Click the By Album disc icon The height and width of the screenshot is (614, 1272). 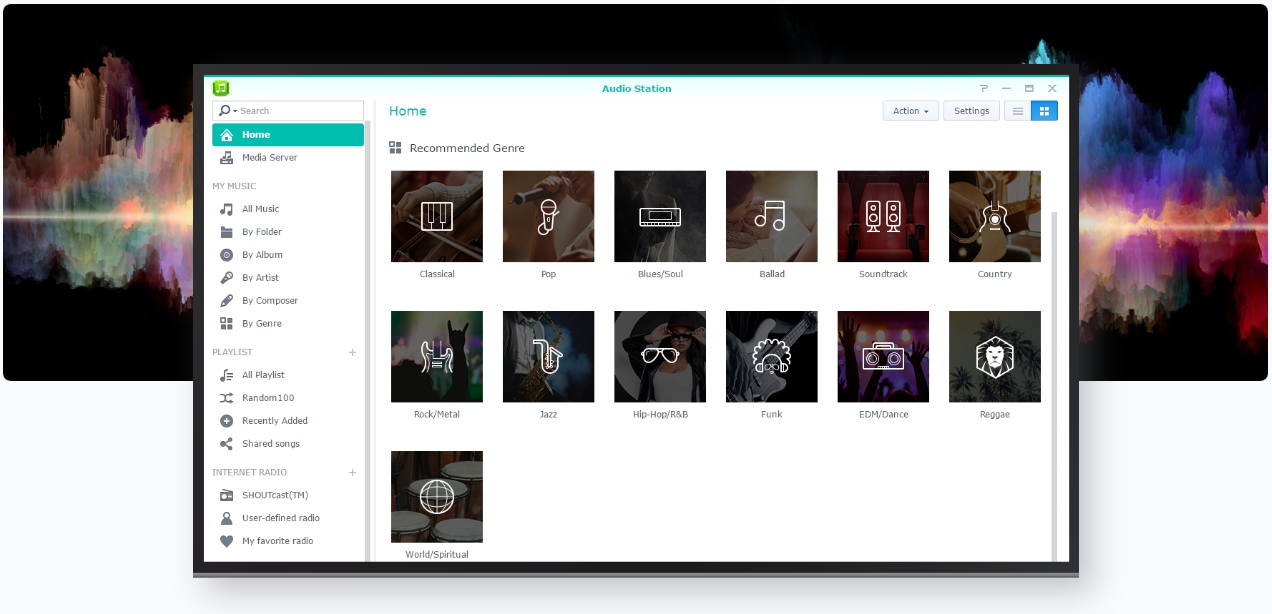[x=226, y=255]
